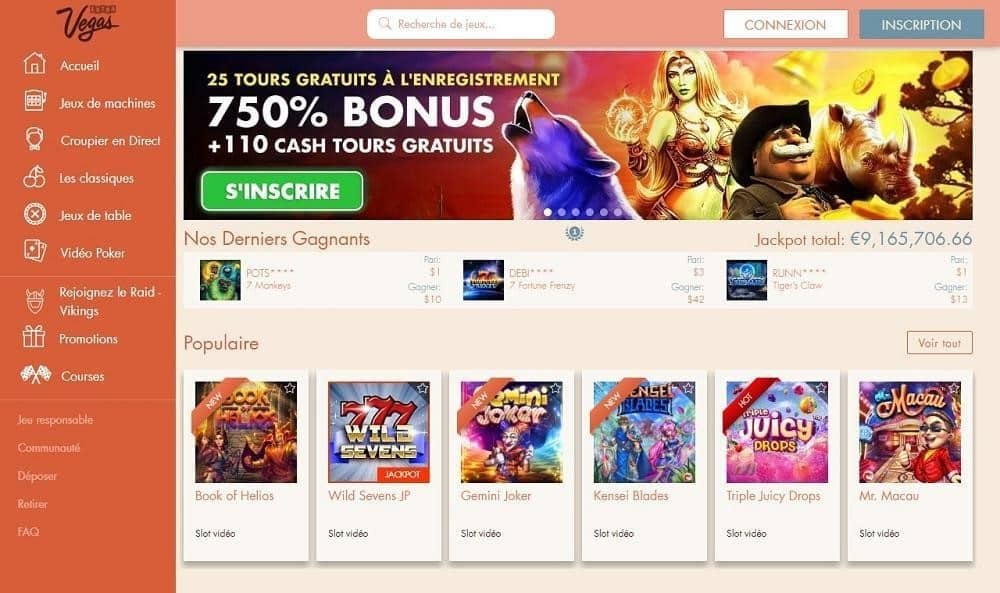Select the Croupier en Direct dealer icon
Viewport: 1000px width, 593px height.
click(x=34, y=138)
